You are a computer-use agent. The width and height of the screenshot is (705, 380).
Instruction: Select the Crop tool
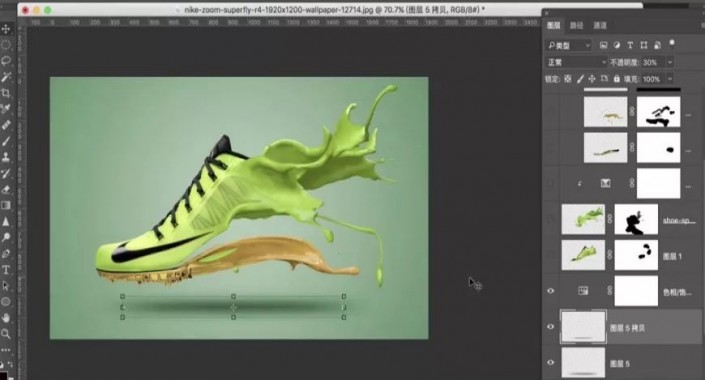pyautogui.click(x=6, y=93)
